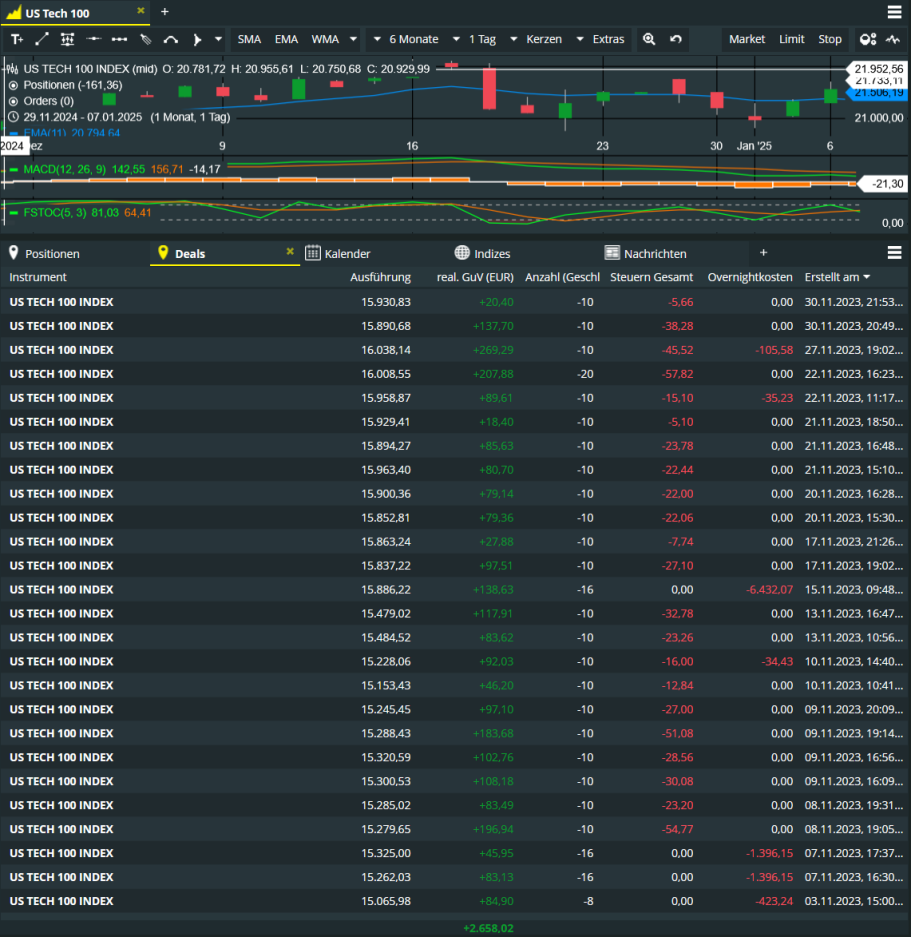Click the -423,24 overnight cost cell
This screenshot has width=911, height=937.
pos(774,901)
